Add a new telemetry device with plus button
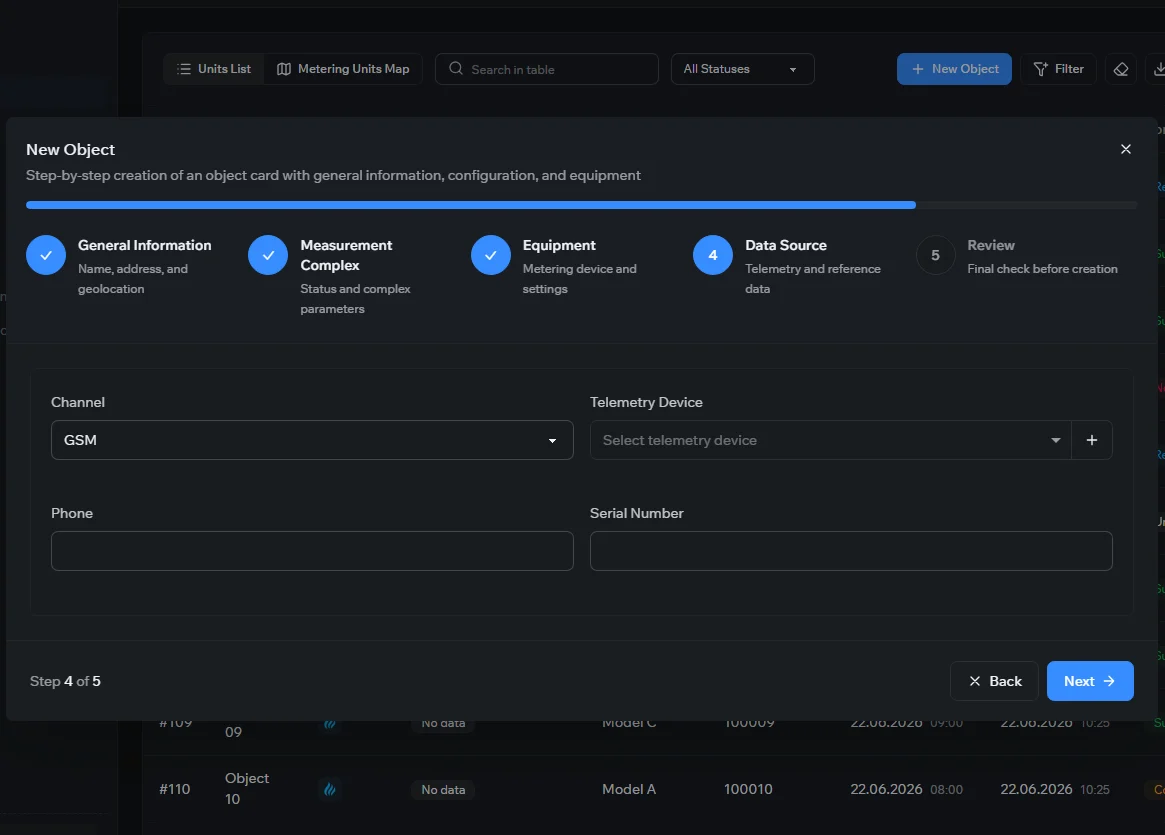The width and height of the screenshot is (1165, 835). (1091, 440)
